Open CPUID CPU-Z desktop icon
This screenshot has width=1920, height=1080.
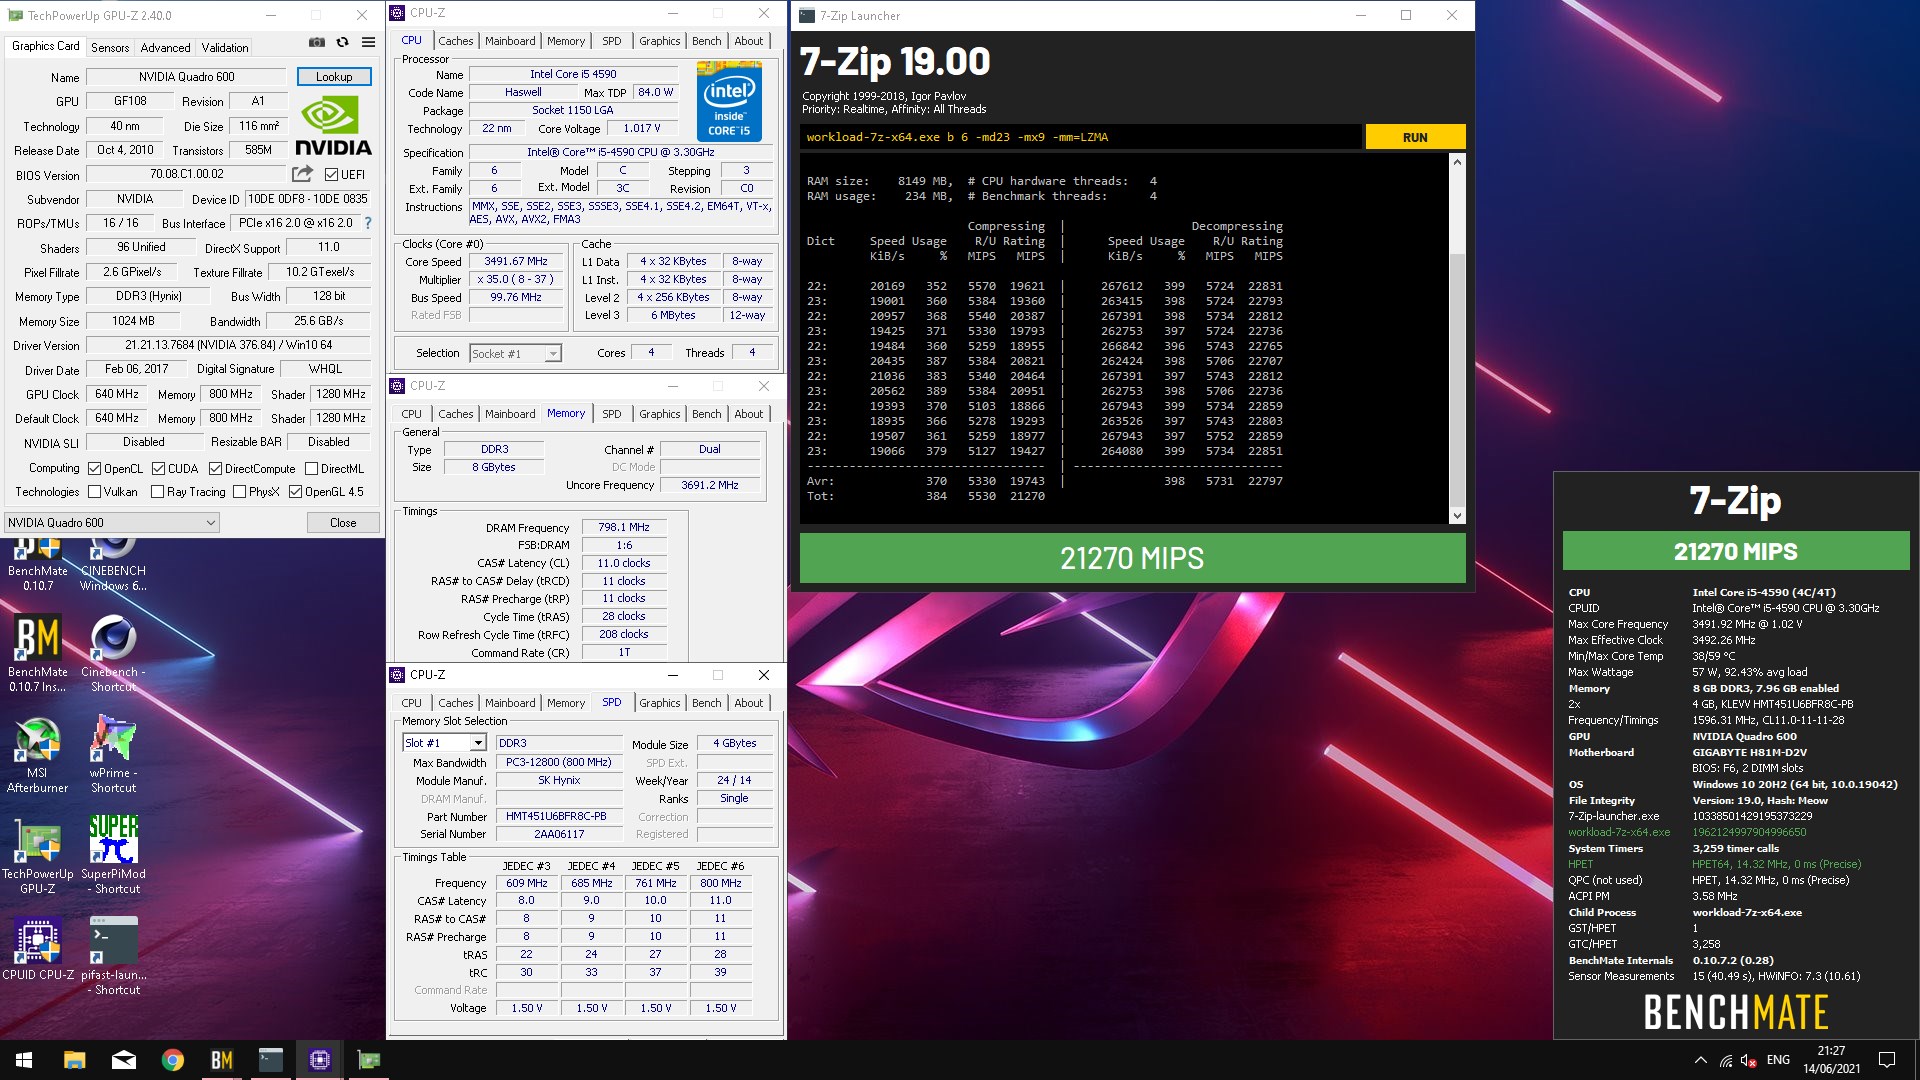(38, 949)
